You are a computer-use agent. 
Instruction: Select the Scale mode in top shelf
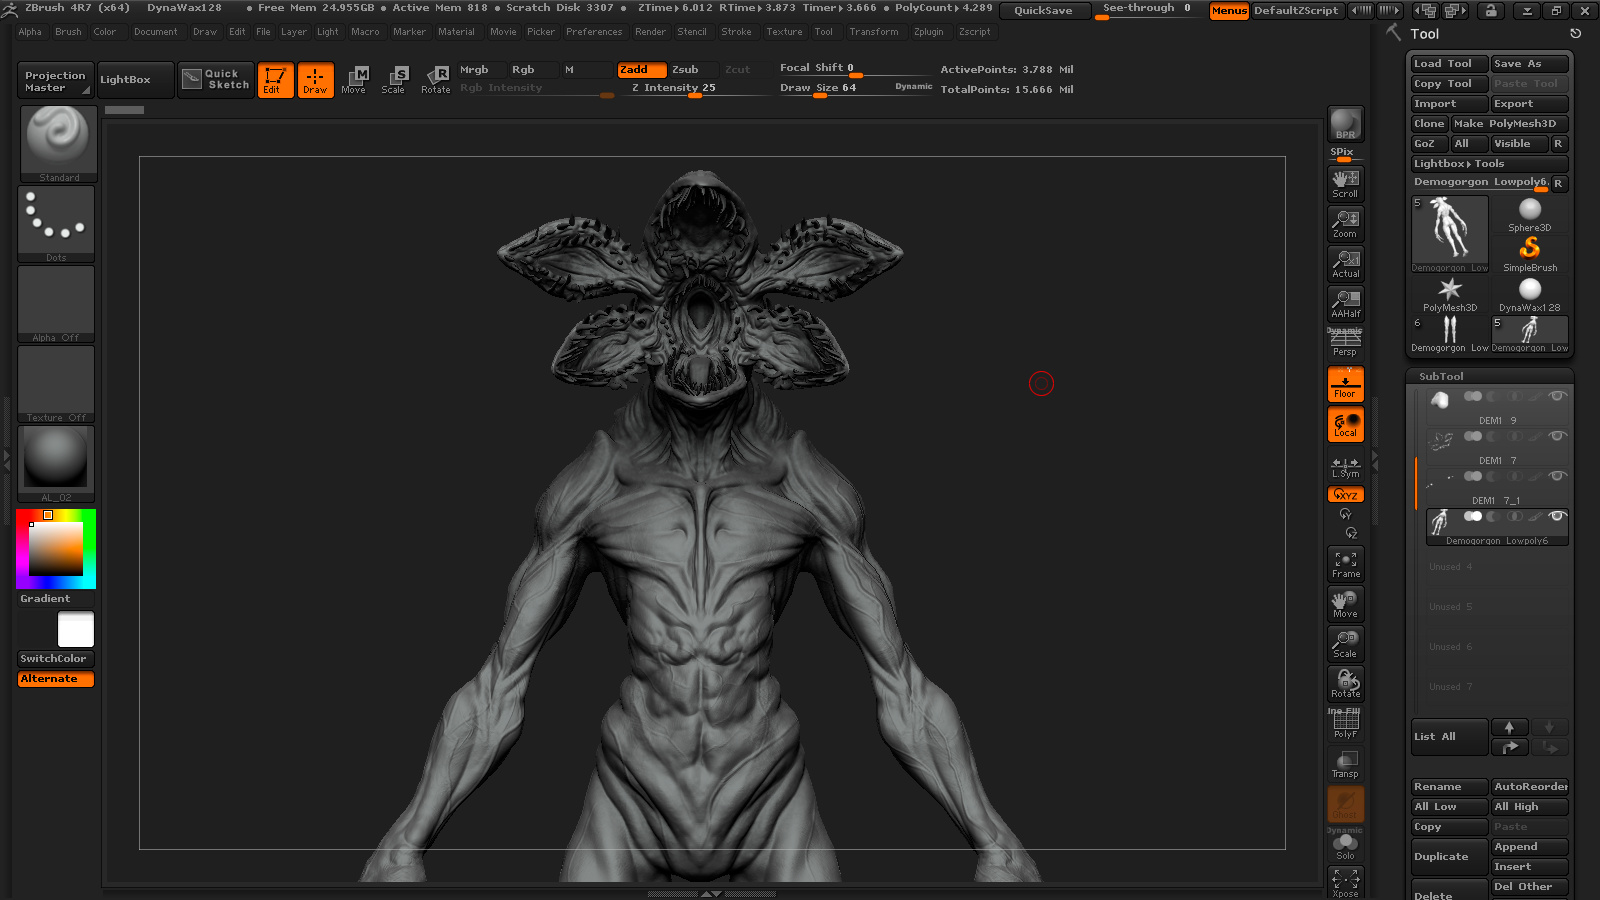coord(394,80)
